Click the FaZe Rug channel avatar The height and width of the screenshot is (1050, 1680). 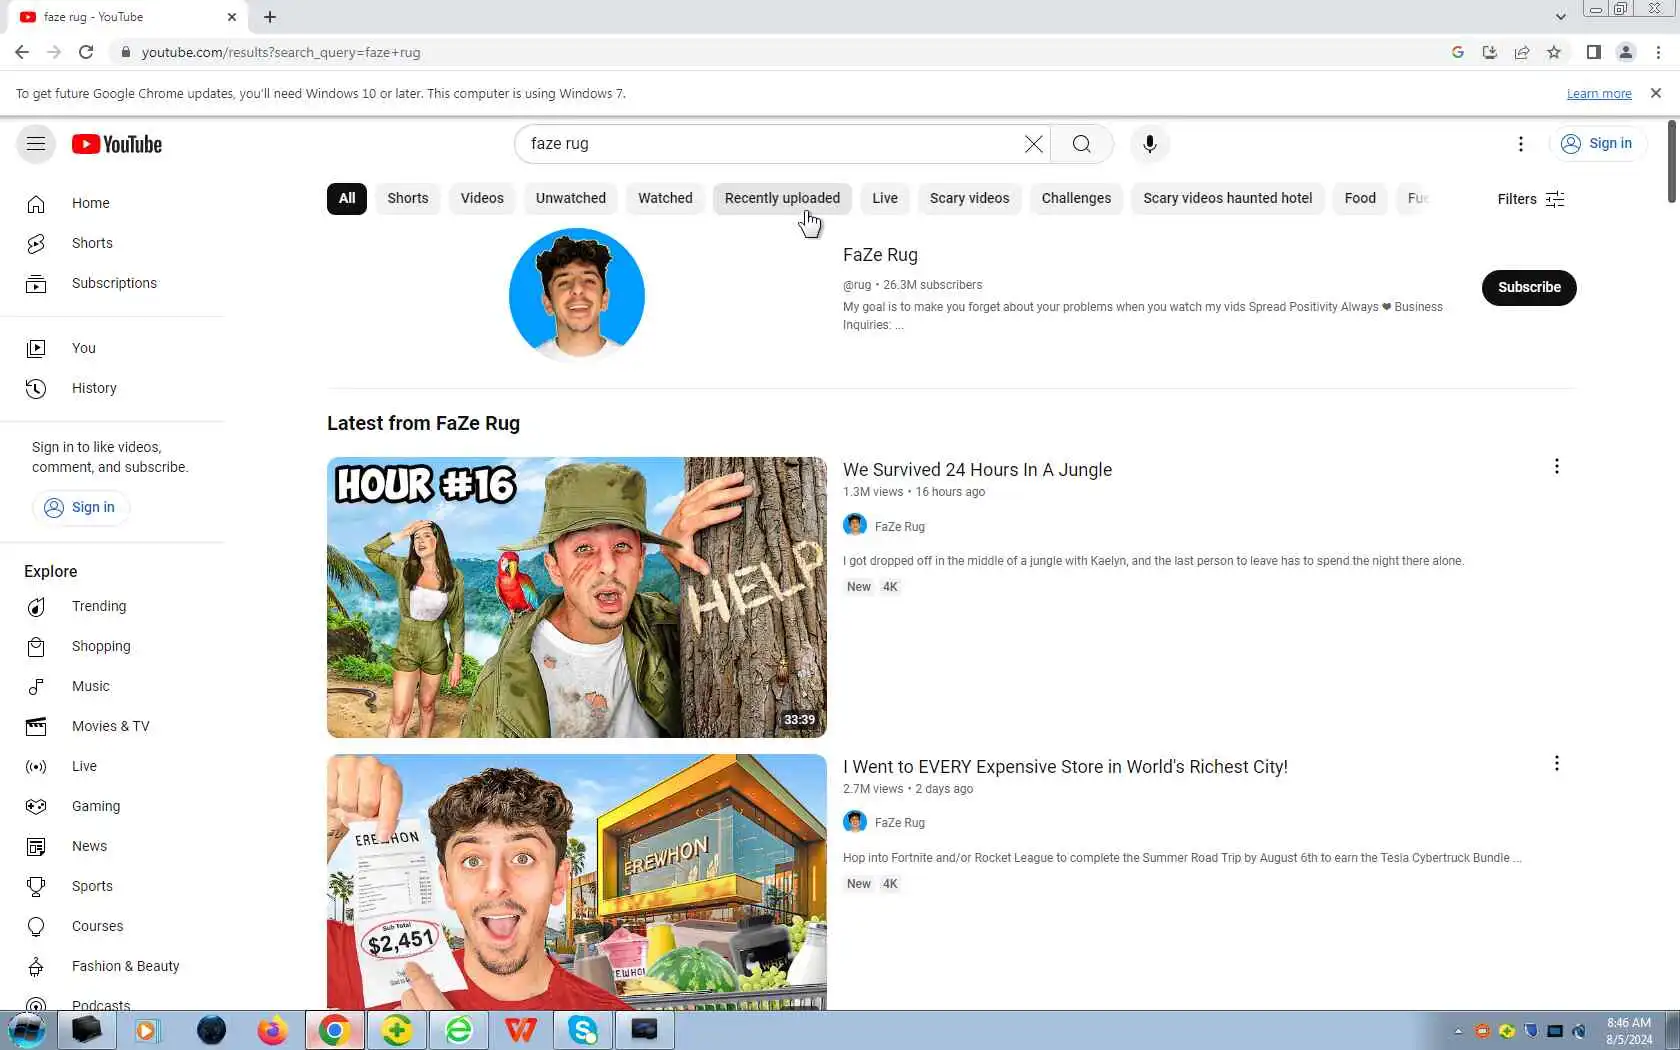pyautogui.click(x=577, y=296)
